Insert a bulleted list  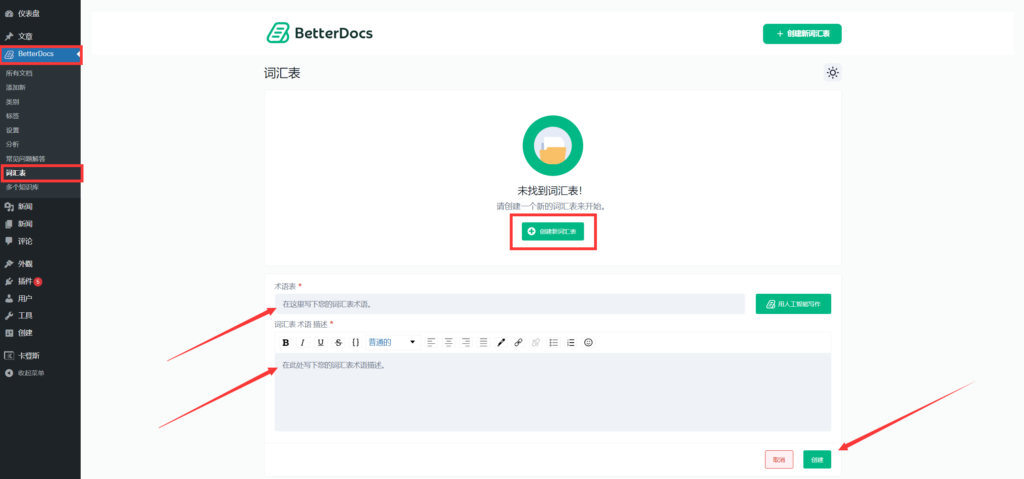[554, 342]
